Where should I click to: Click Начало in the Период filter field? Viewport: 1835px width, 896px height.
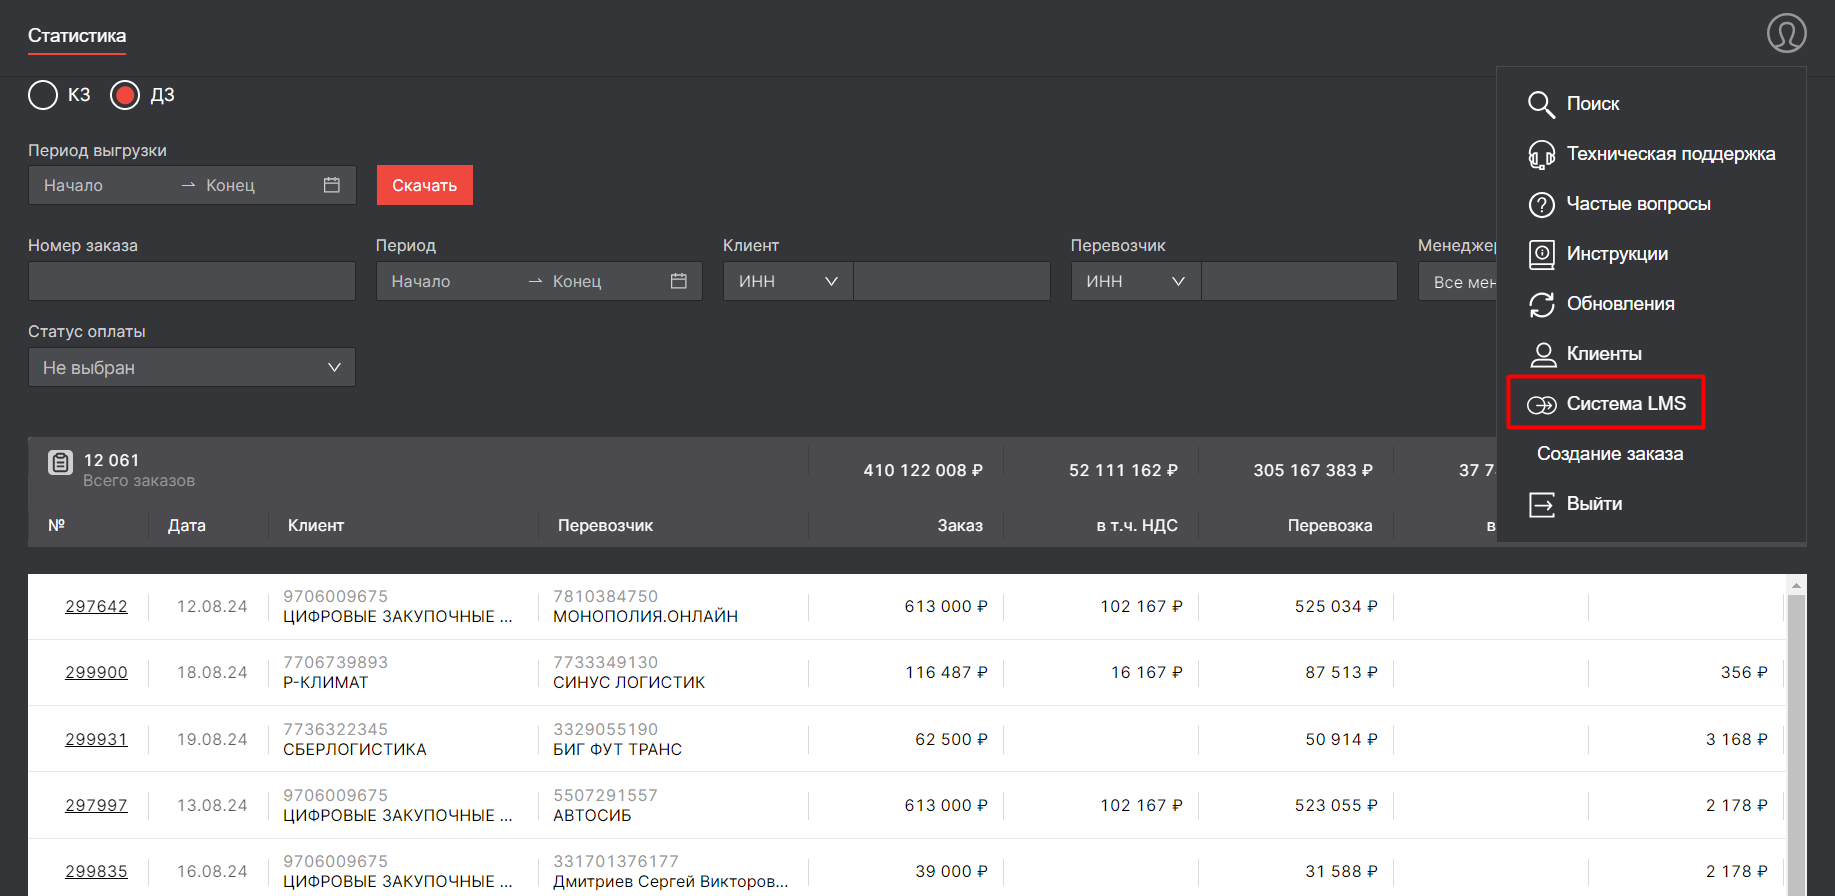pos(421,281)
